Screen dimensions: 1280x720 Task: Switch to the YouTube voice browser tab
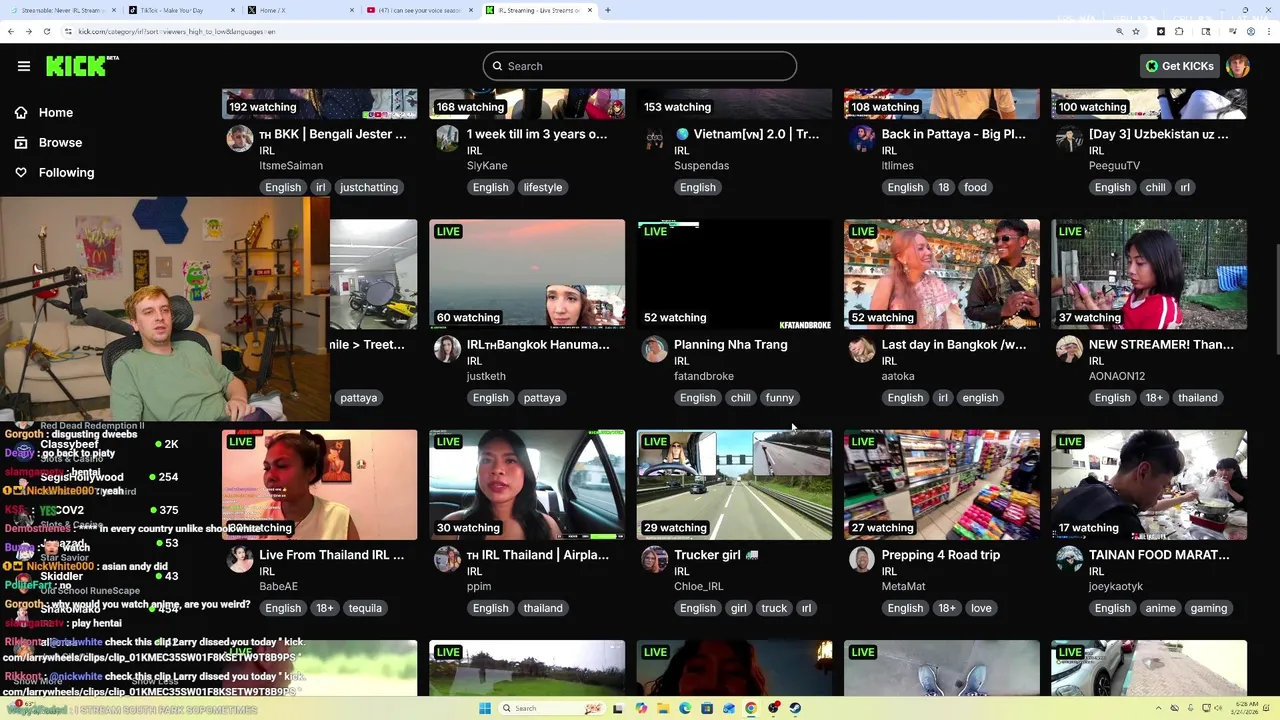click(x=419, y=10)
